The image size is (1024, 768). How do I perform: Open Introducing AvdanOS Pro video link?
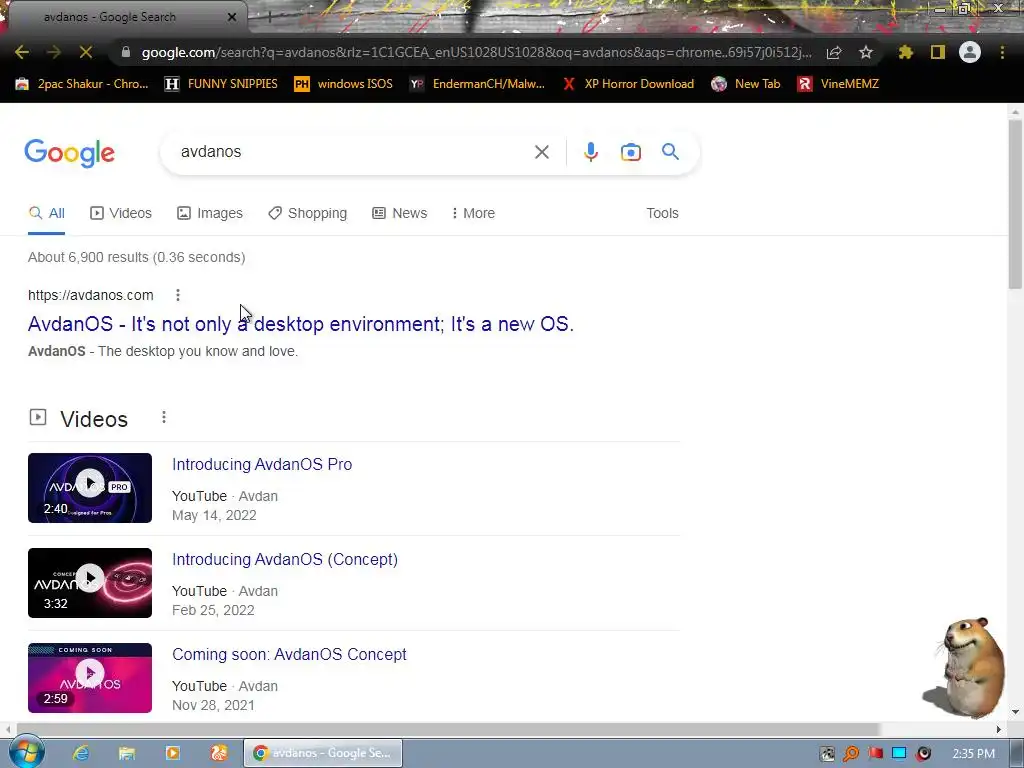(262, 464)
